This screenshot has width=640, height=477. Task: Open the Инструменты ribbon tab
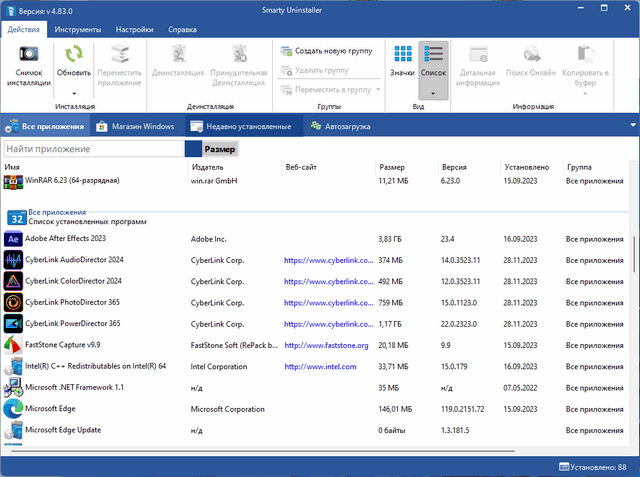pos(77,30)
